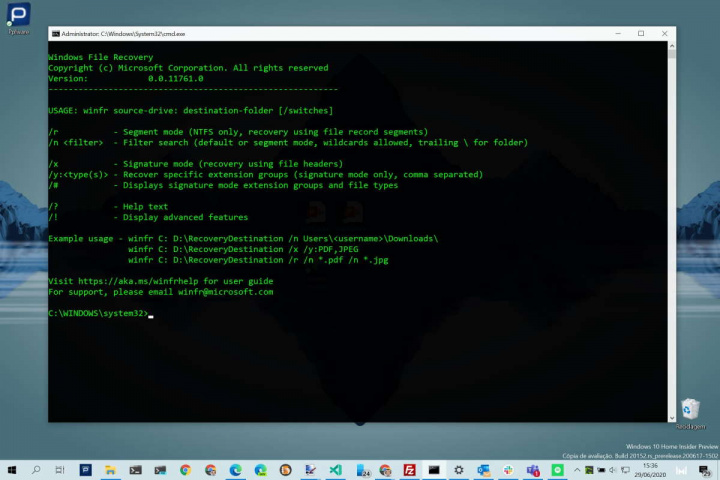Expand hidden system tray icons chevron
The image size is (720, 480).
[578, 470]
